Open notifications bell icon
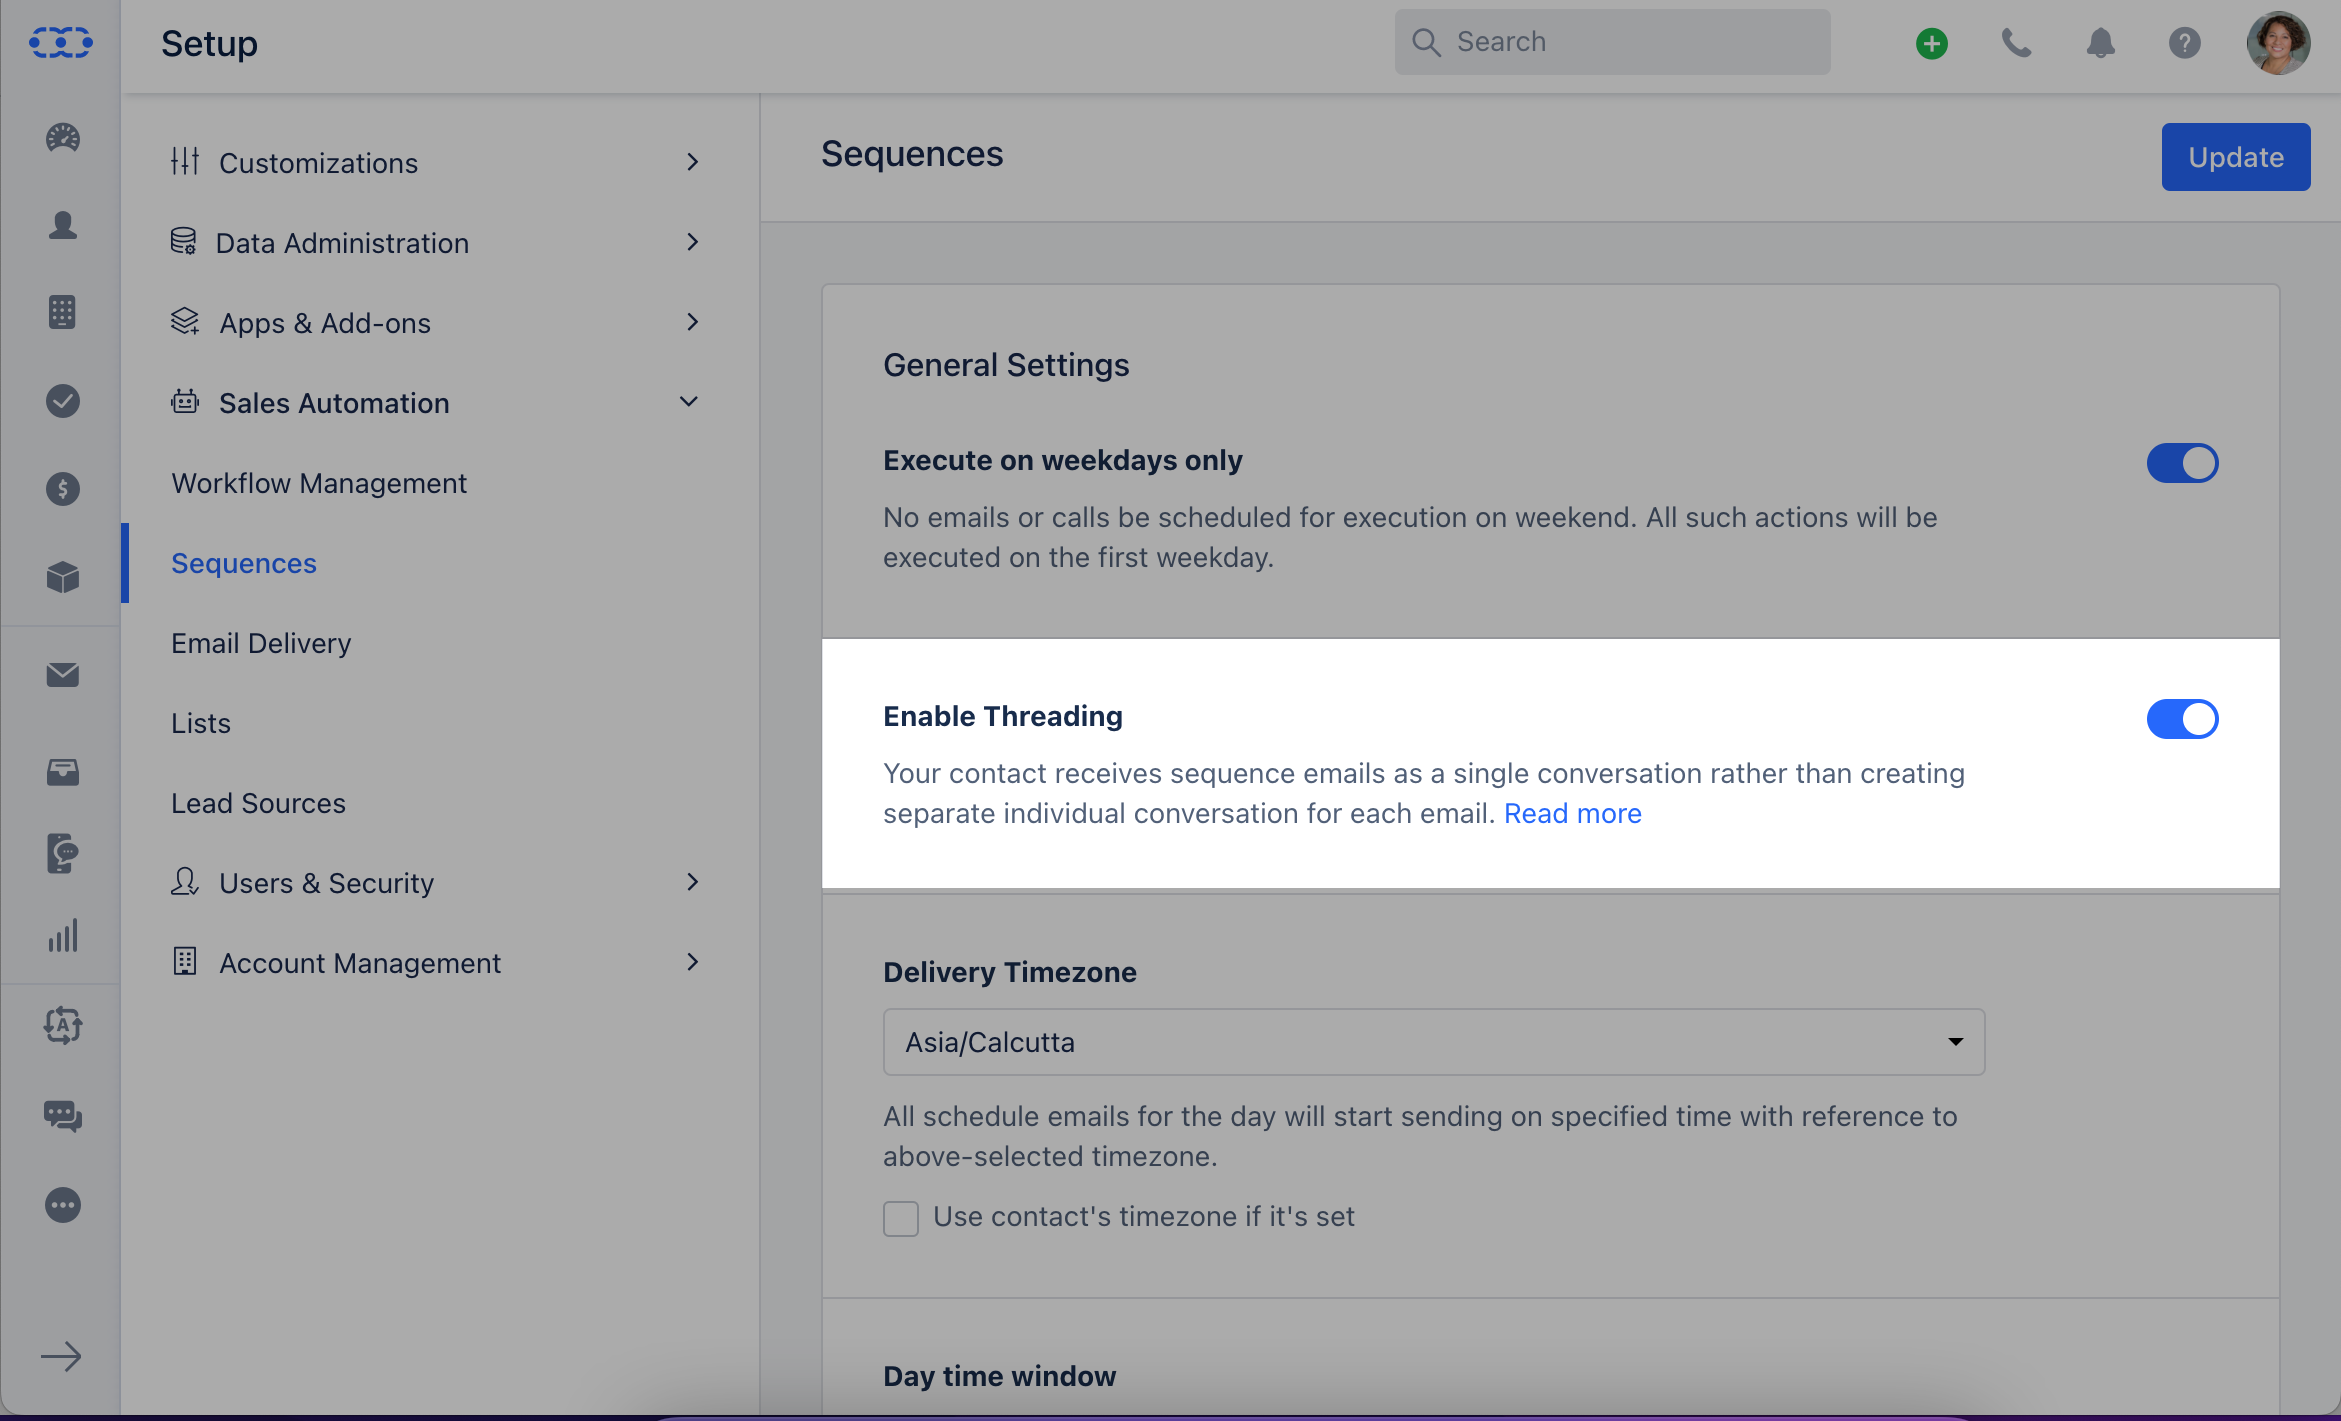Image resolution: width=2341 pixels, height=1421 pixels. click(2100, 43)
